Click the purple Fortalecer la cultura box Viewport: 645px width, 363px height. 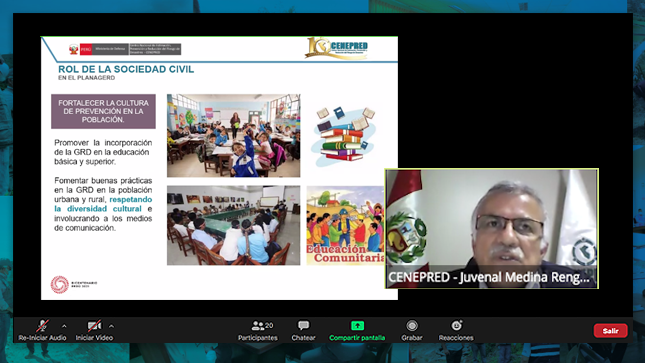point(103,111)
